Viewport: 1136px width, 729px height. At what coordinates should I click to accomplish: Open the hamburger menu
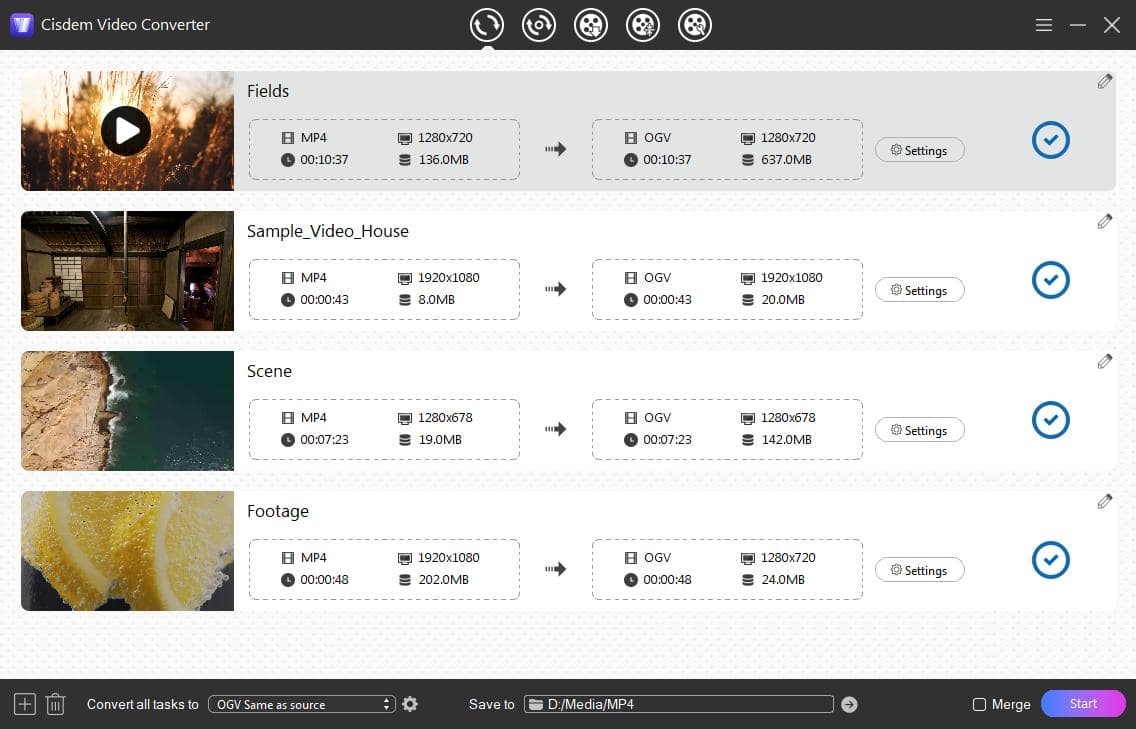pyautogui.click(x=1044, y=25)
